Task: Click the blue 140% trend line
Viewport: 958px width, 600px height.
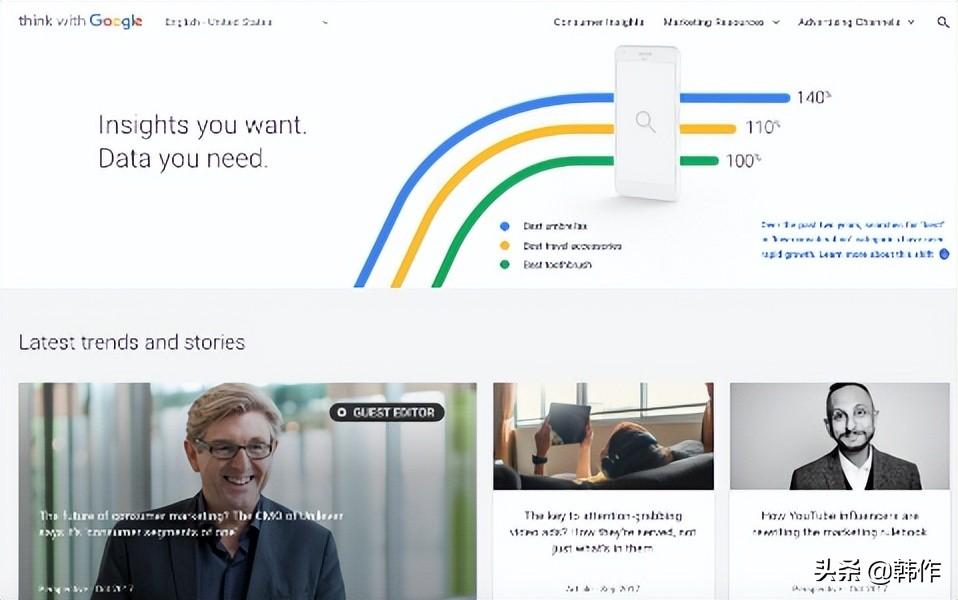Action: [x=735, y=98]
